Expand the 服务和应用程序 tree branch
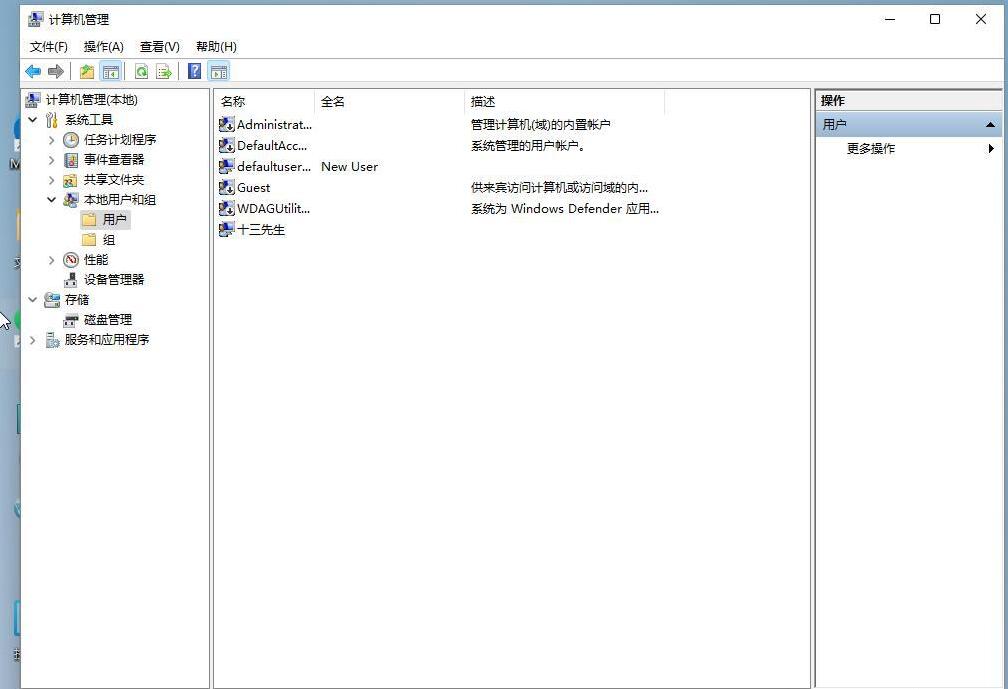This screenshot has height=689, width=1008. [33, 339]
